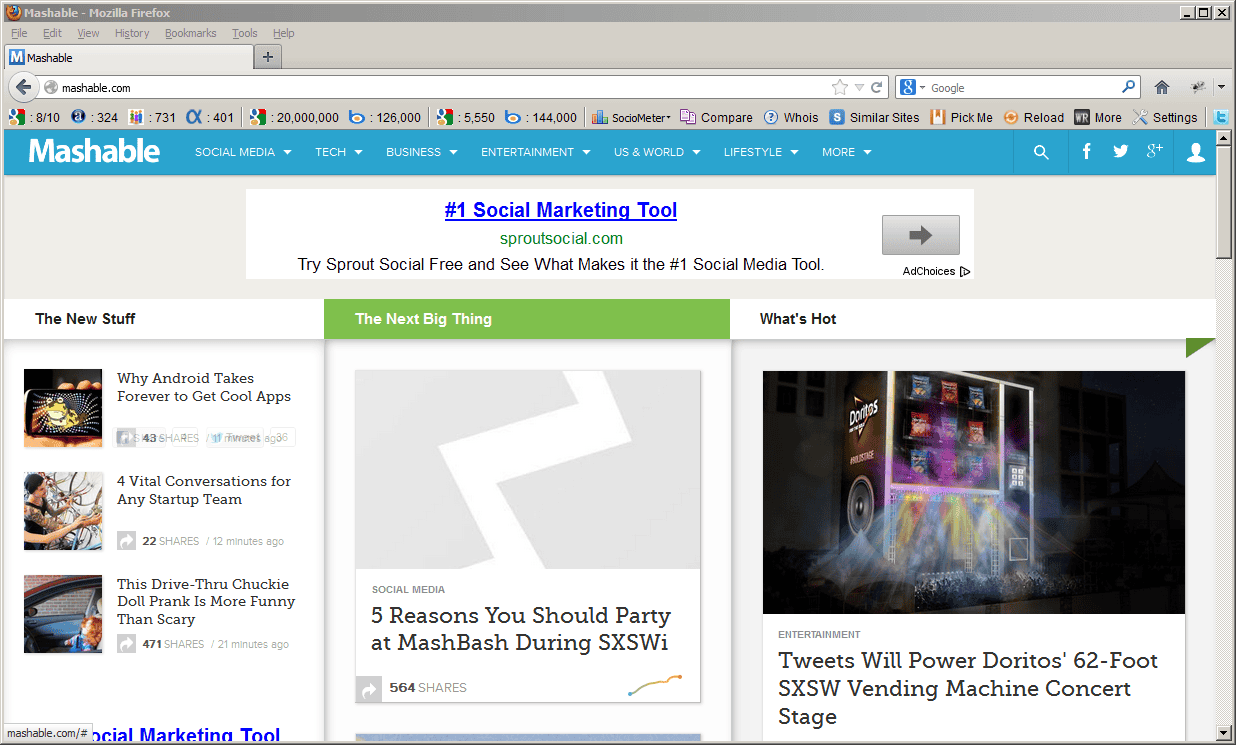This screenshot has width=1236, height=745.
Task: Click the Pick Me toolbar button
Action: coord(961,117)
